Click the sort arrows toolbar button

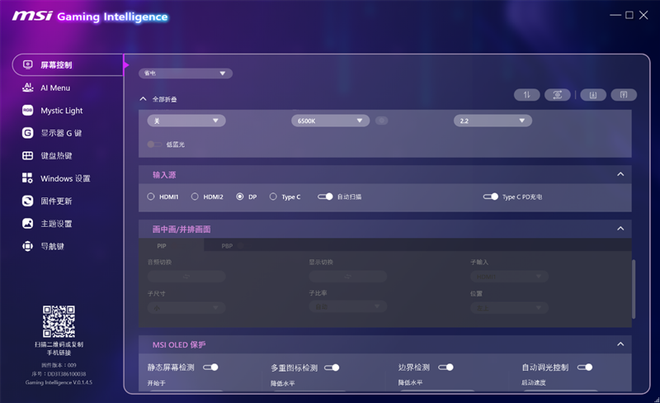coord(527,95)
